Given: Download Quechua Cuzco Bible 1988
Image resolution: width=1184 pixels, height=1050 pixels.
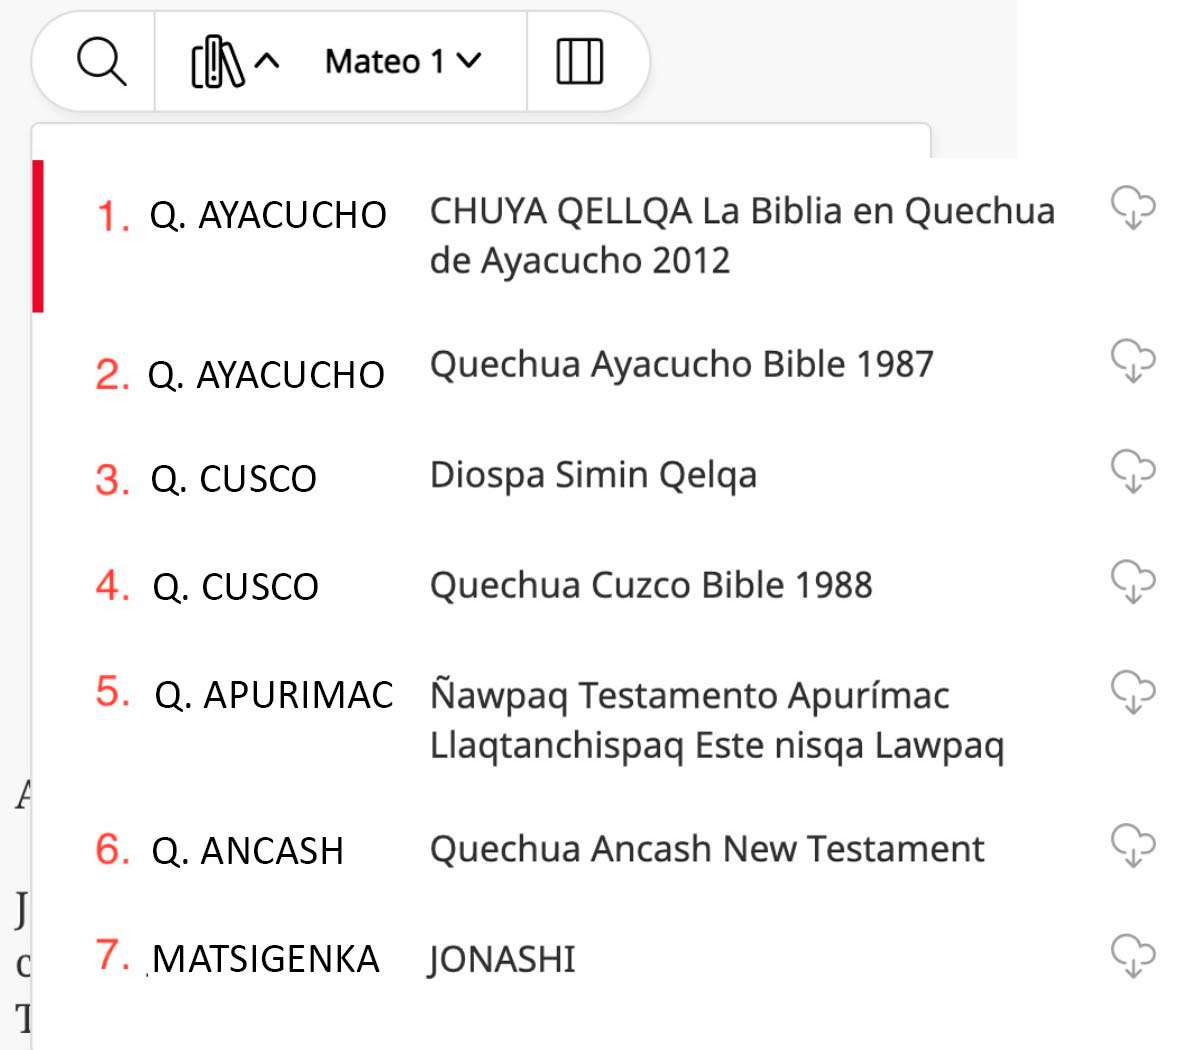Looking at the screenshot, I should [1133, 582].
